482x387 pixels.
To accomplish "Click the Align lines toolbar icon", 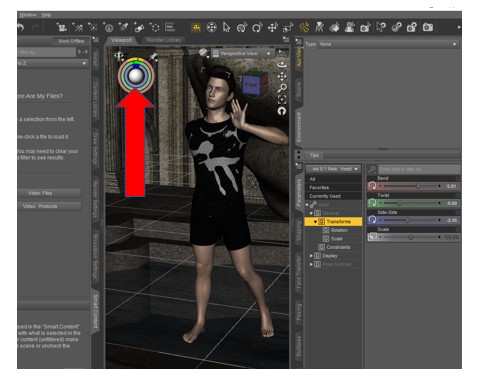I will point(170,27).
